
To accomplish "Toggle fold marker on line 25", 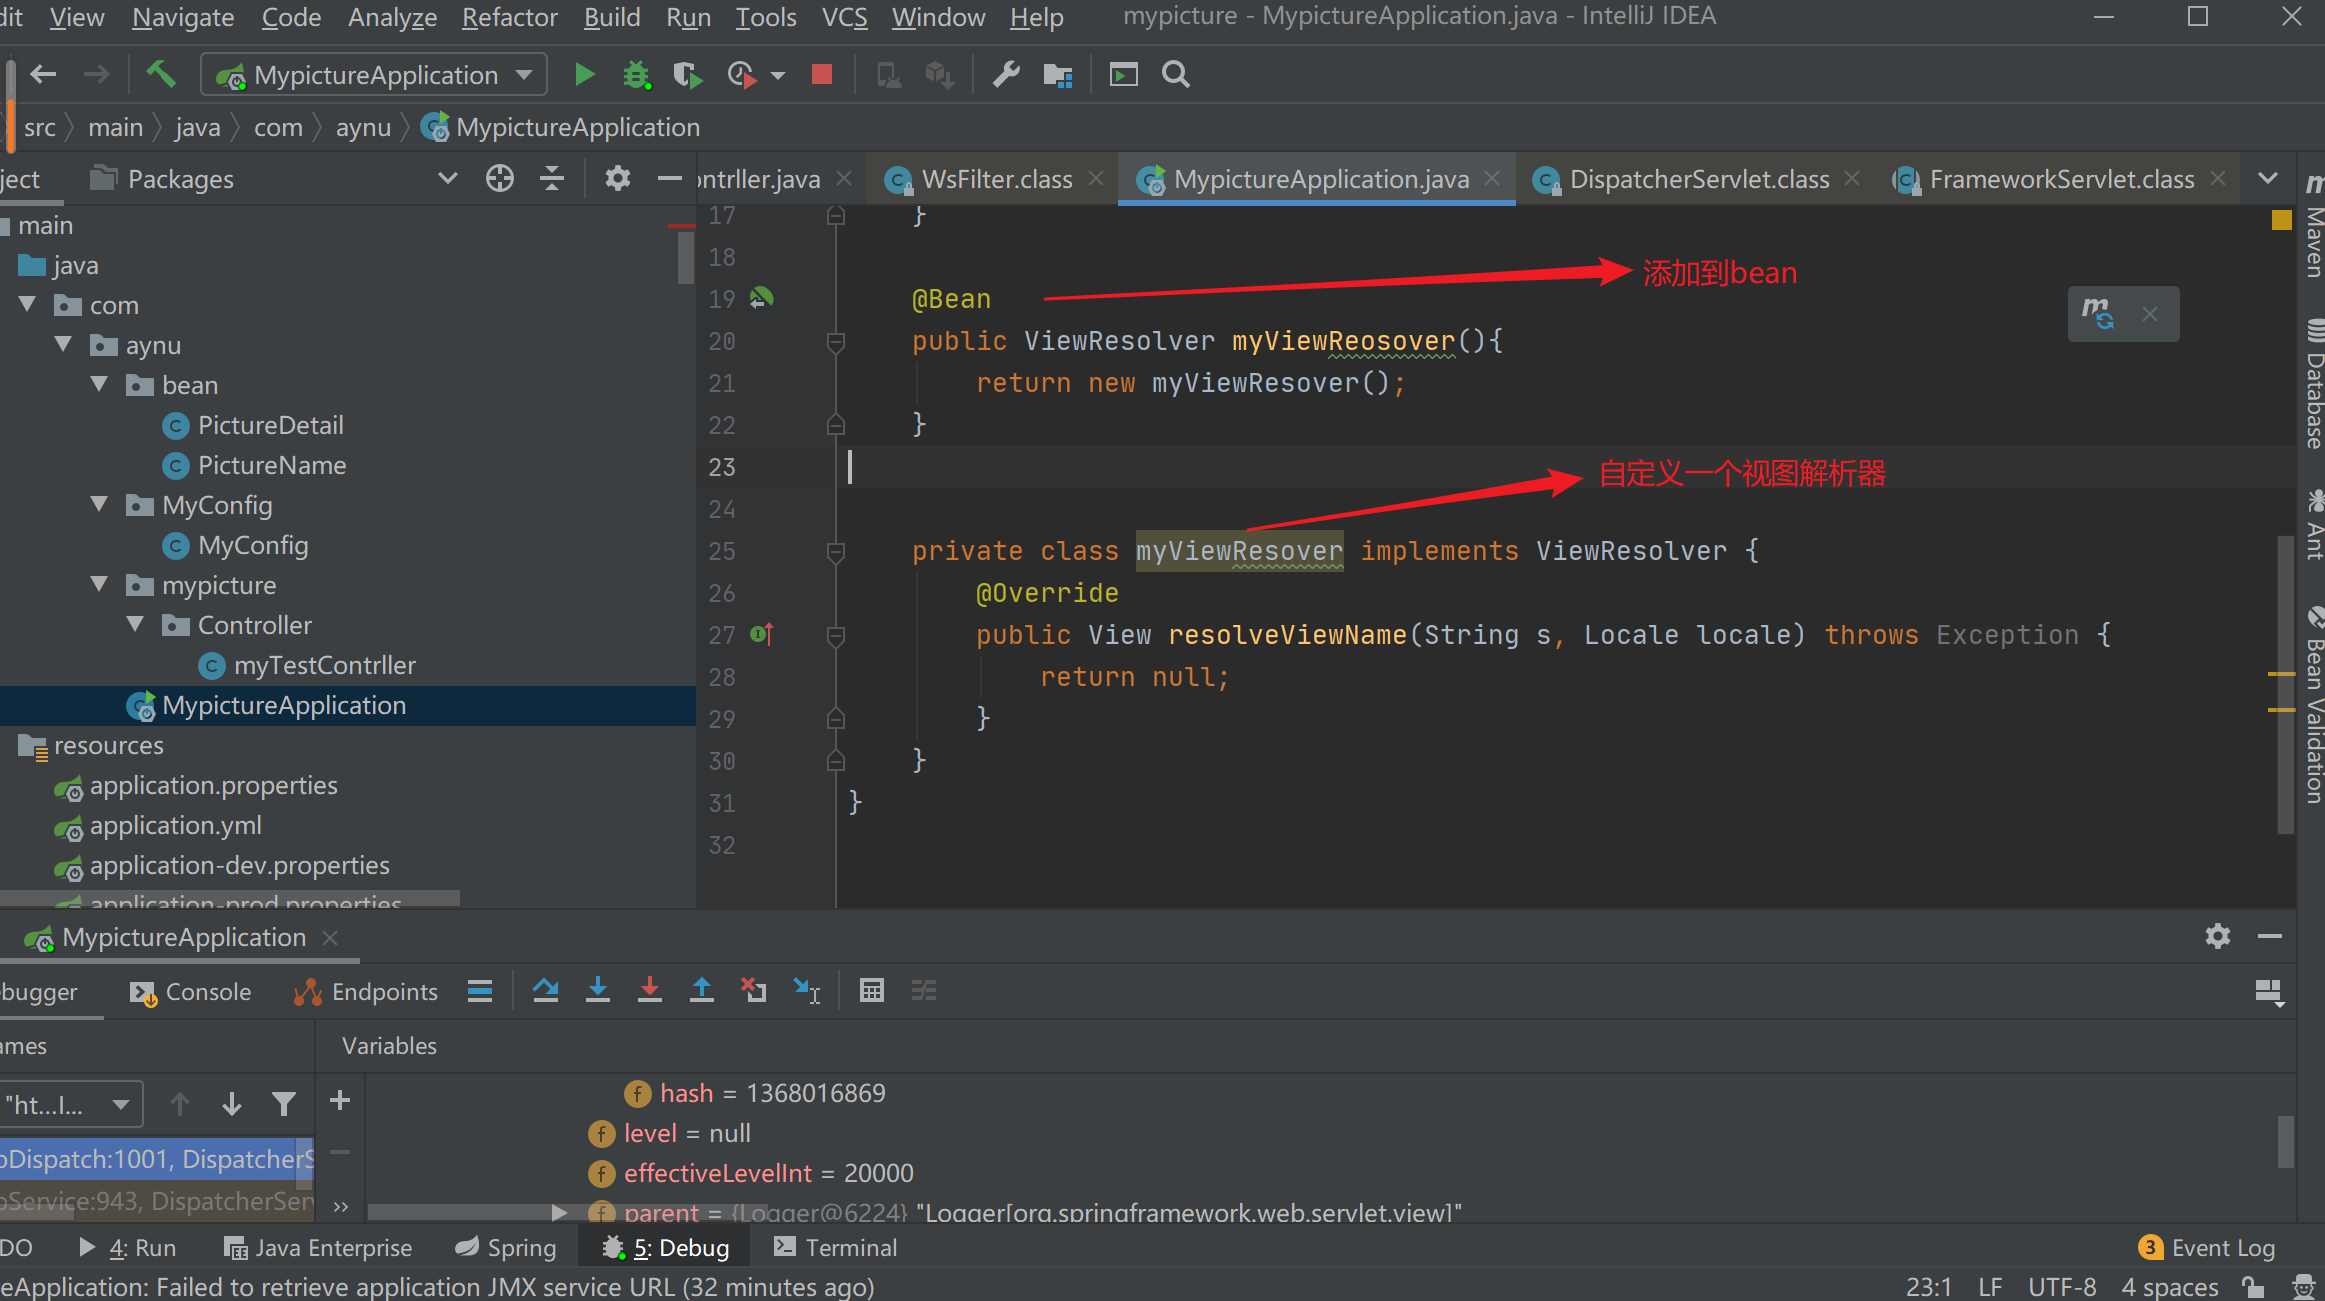I will click(836, 551).
